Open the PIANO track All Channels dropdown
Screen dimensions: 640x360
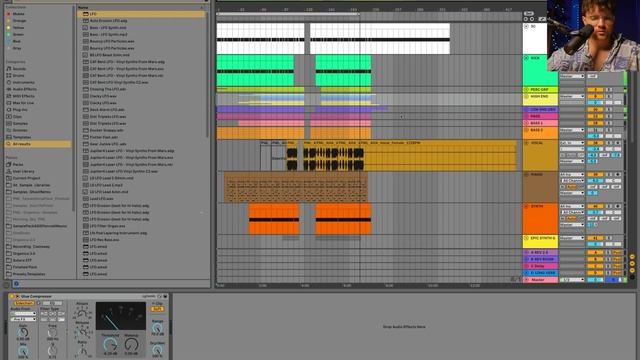click(573, 180)
